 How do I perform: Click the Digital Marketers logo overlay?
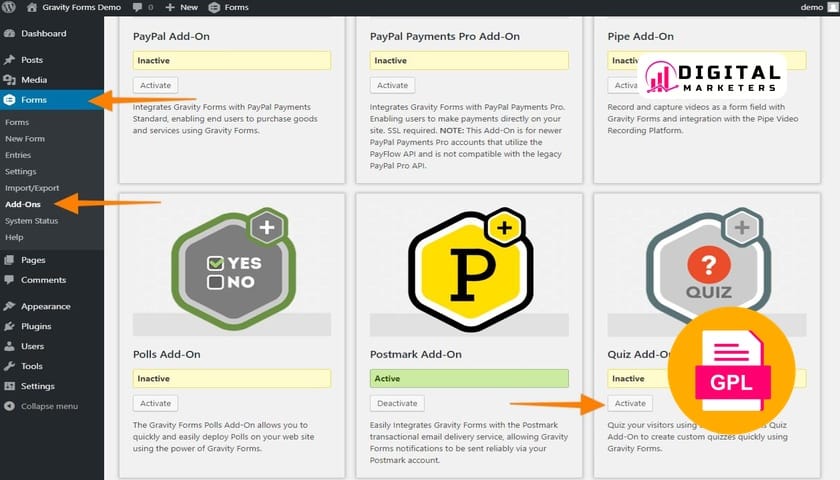(x=712, y=77)
